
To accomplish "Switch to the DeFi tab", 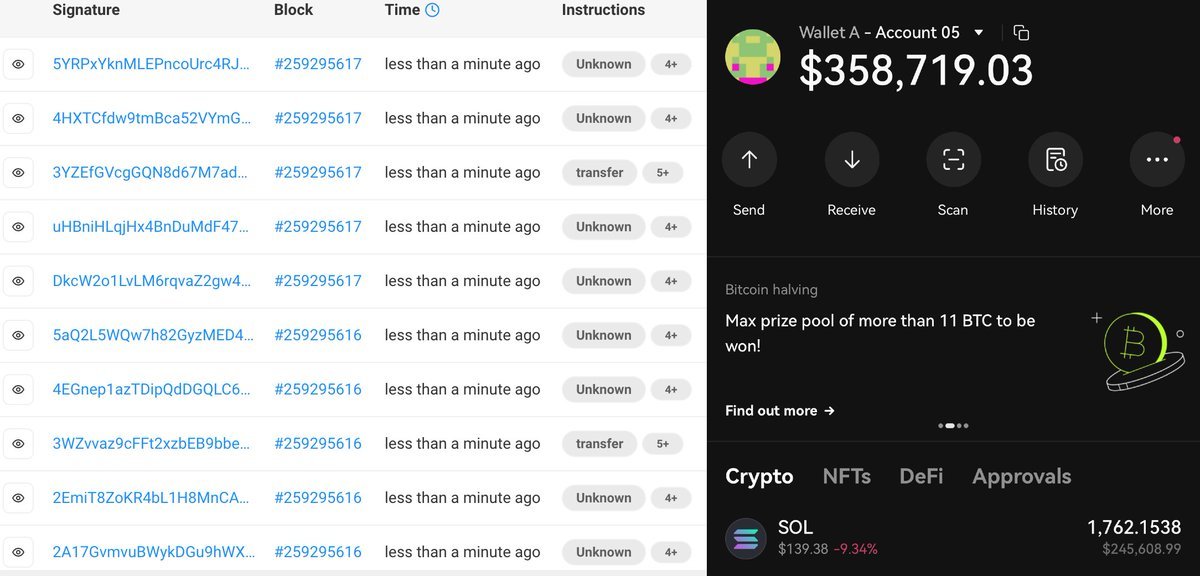I will pos(921,477).
